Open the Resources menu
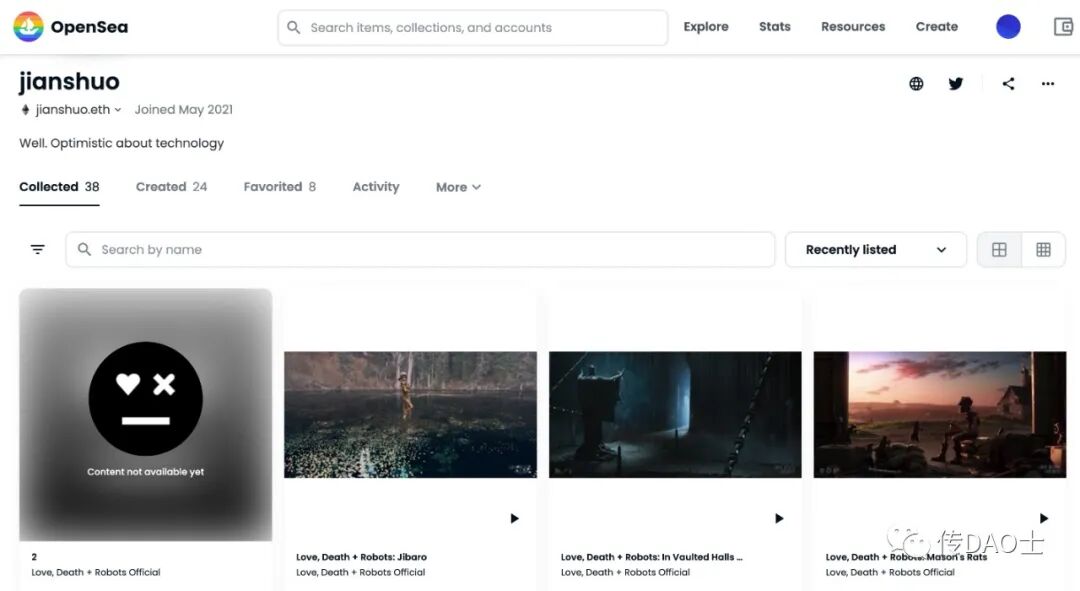Image resolution: width=1080 pixels, height=591 pixels. [x=853, y=27]
